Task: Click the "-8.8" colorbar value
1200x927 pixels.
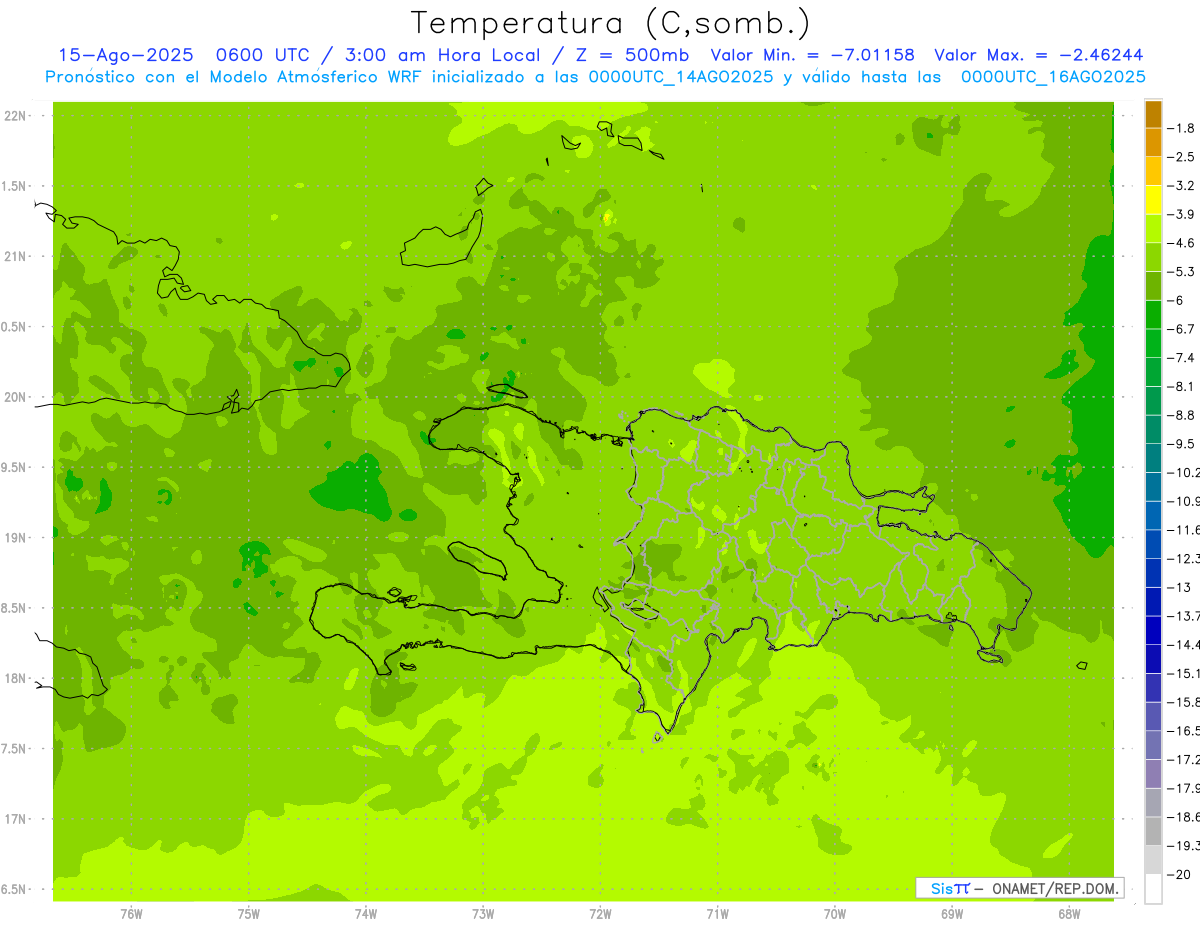Action: 1181,415
